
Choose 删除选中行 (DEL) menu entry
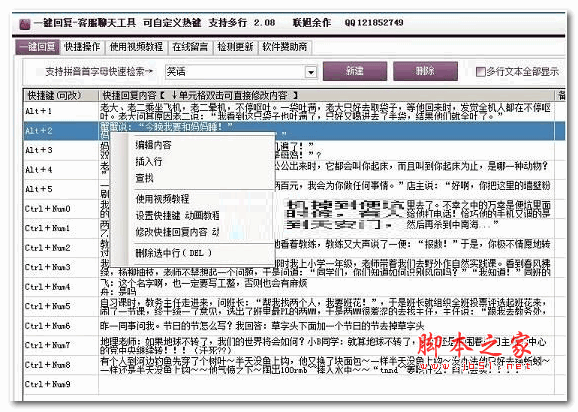pos(173,253)
